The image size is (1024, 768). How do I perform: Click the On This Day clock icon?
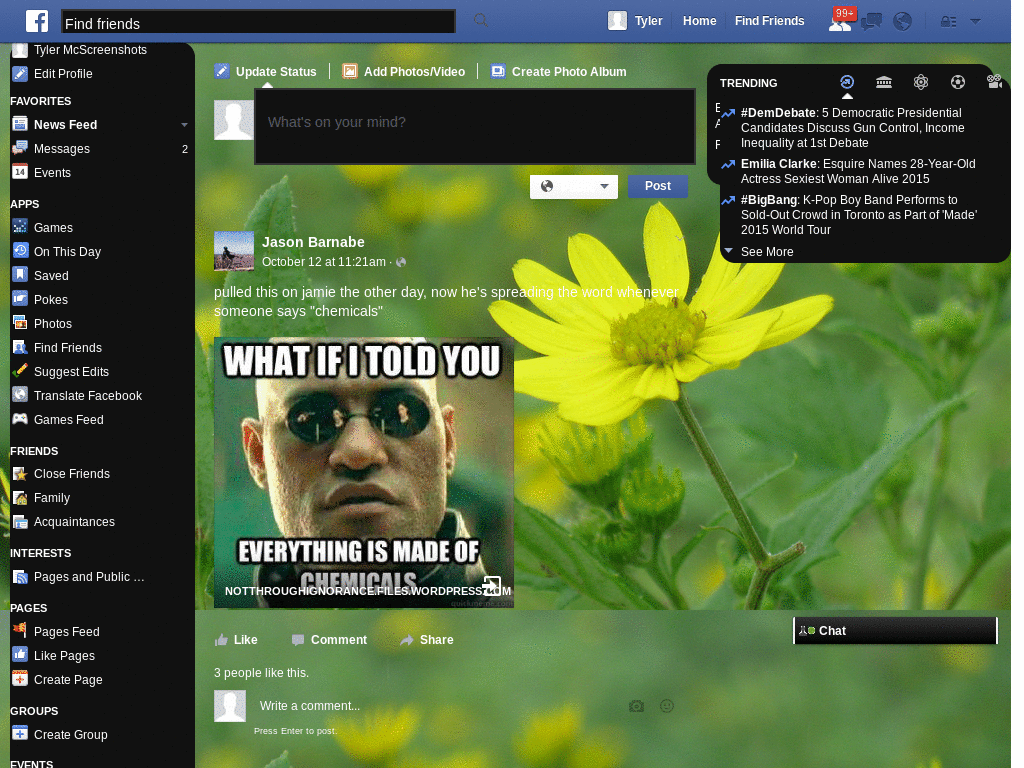tap(20, 251)
